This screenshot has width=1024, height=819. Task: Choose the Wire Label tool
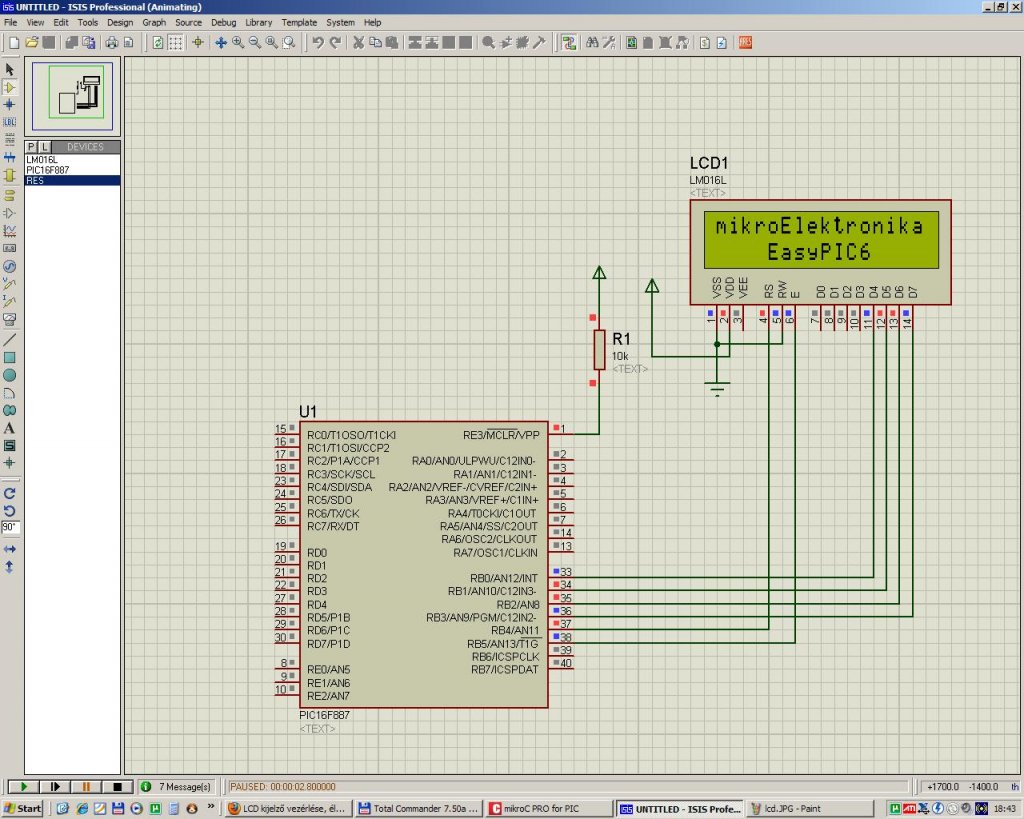[10, 122]
